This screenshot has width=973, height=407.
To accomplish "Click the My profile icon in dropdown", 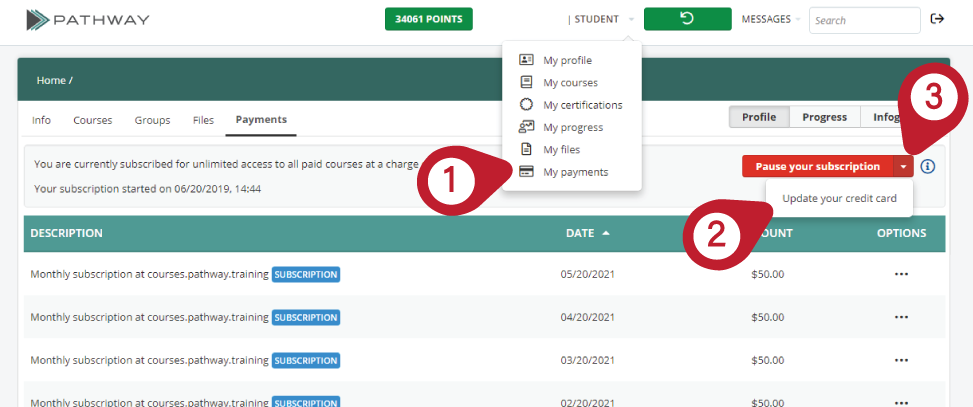I will (526, 60).
